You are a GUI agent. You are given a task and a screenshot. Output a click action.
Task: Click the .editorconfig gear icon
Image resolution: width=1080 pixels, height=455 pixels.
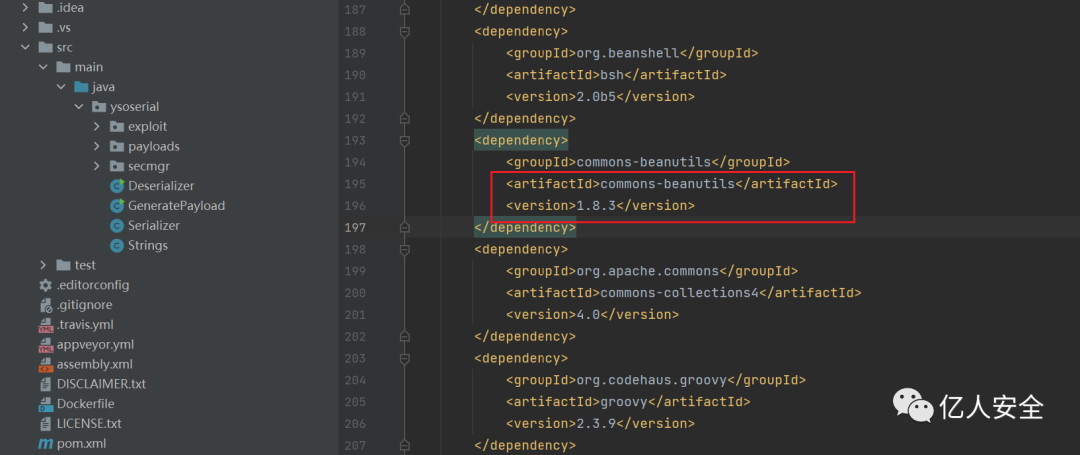click(x=45, y=285)
